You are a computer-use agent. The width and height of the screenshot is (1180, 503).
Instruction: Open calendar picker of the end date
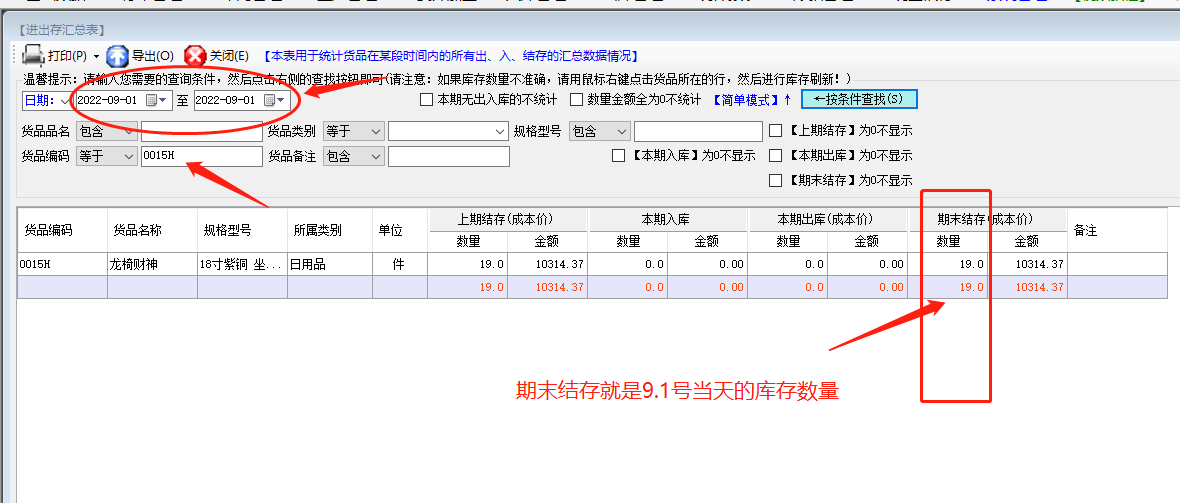[x=274, y=100]
